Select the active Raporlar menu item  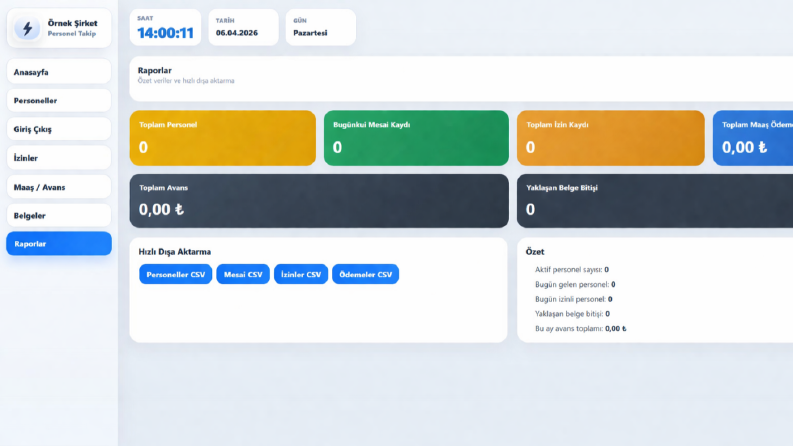click(59, 244)
